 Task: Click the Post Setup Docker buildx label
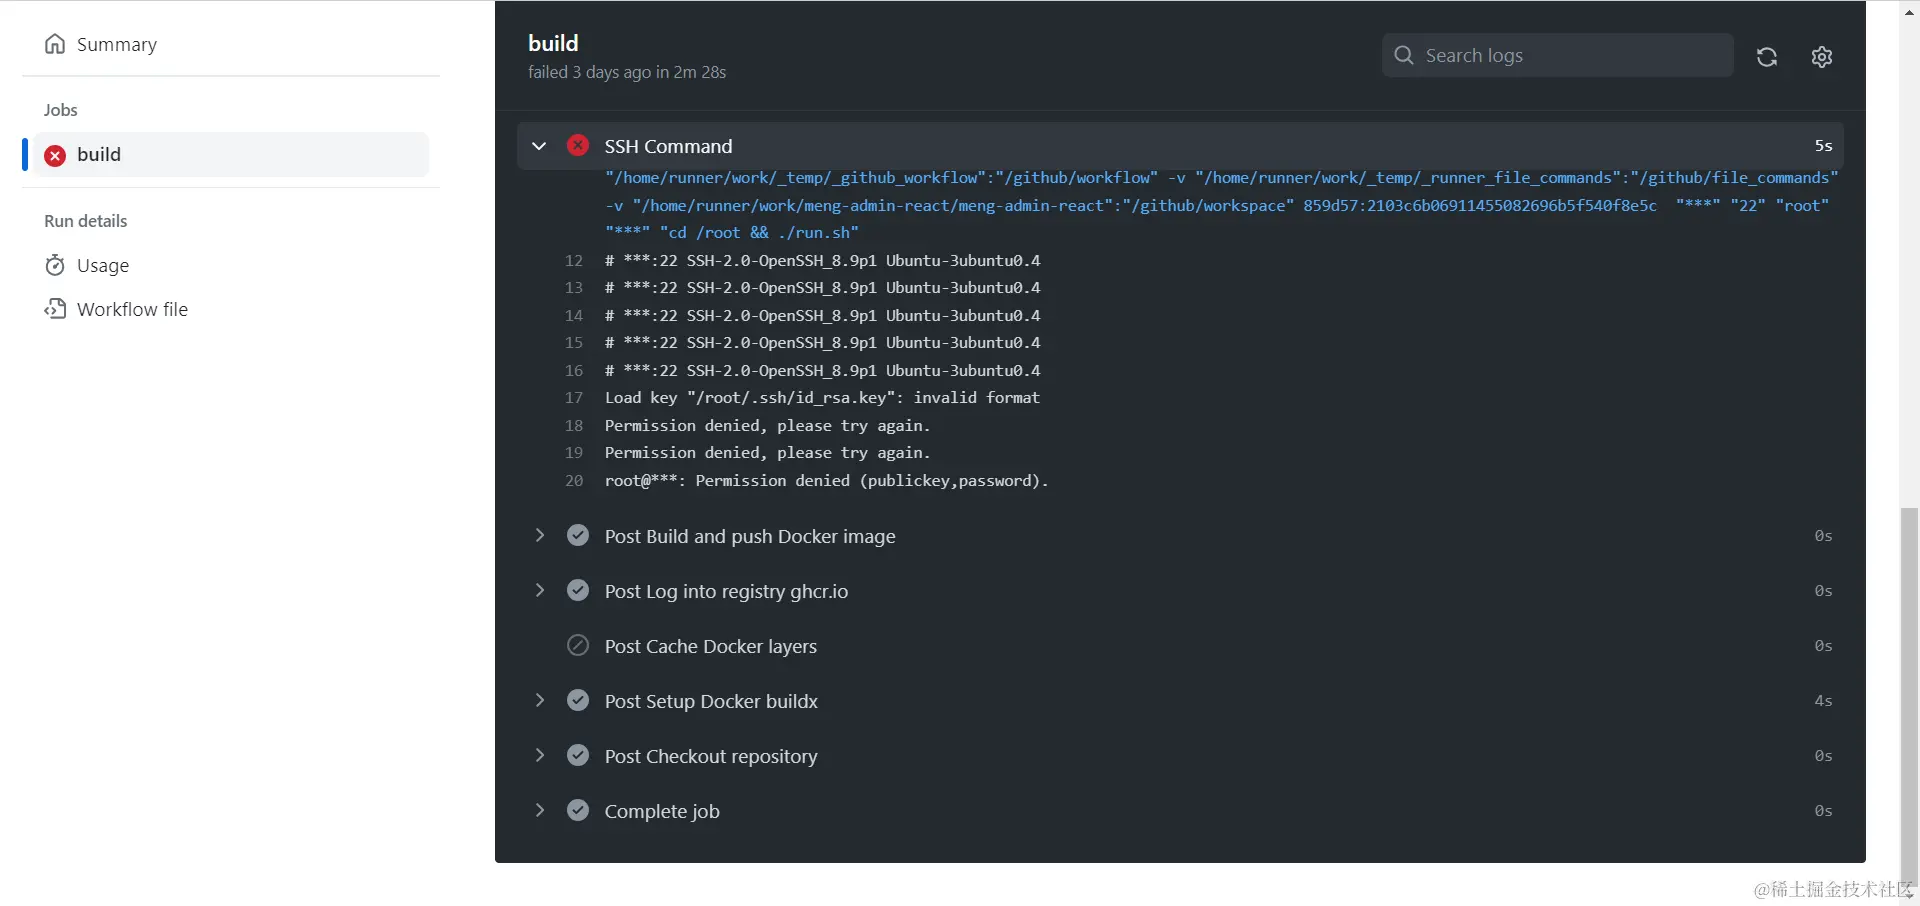tap(711, 701)
